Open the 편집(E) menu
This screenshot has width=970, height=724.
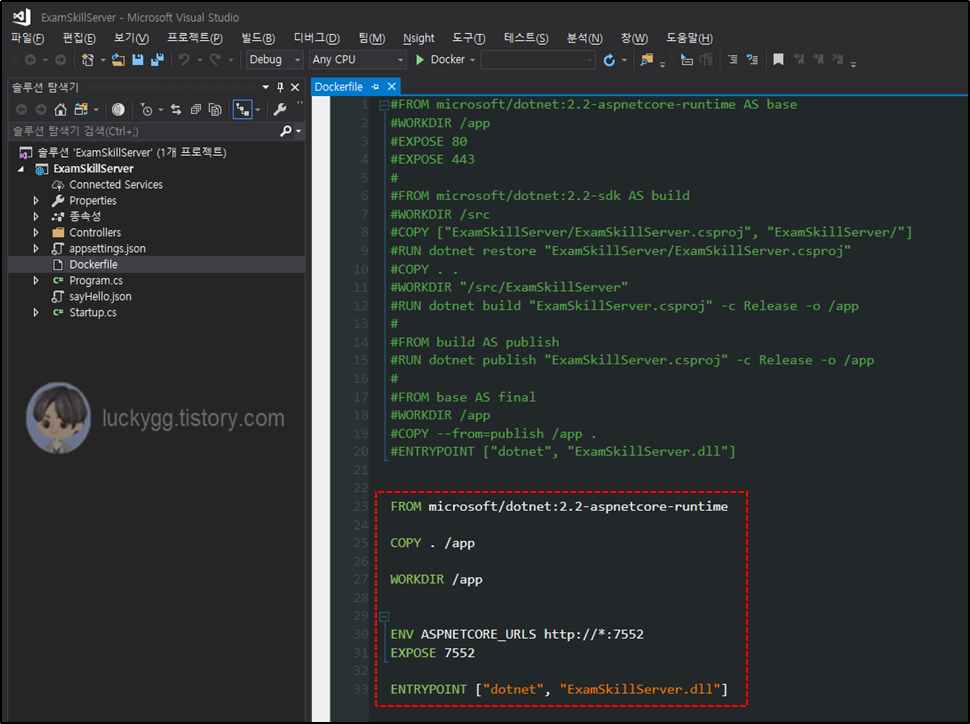pyautogui.click(x=79, y=38)
